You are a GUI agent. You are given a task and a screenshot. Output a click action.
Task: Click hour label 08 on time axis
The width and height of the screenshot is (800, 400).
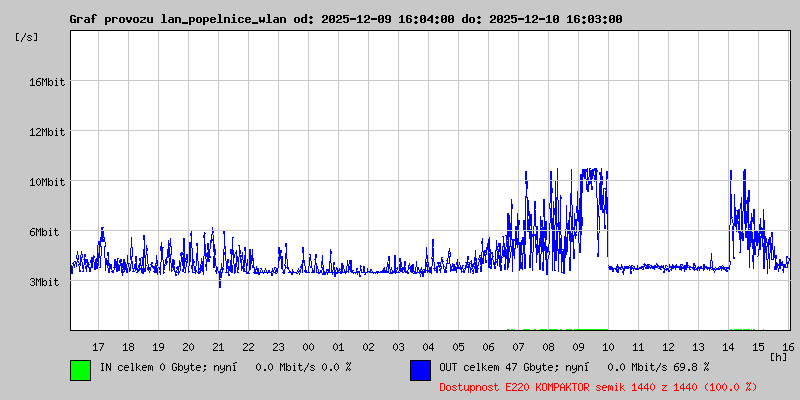coord(548,347)
